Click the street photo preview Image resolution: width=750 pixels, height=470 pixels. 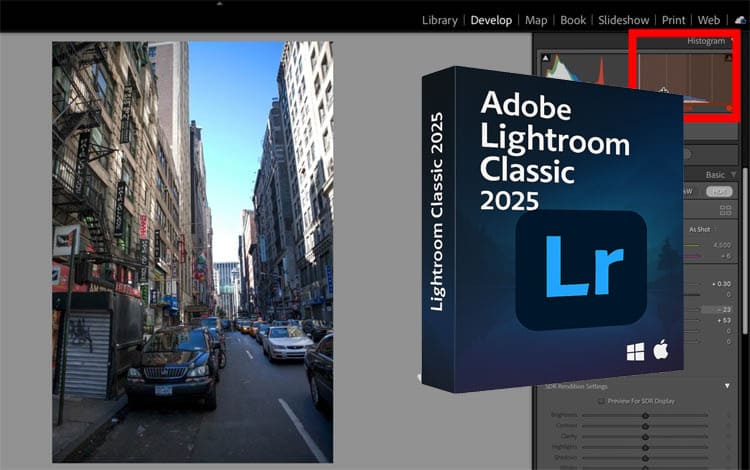(192, 251)
